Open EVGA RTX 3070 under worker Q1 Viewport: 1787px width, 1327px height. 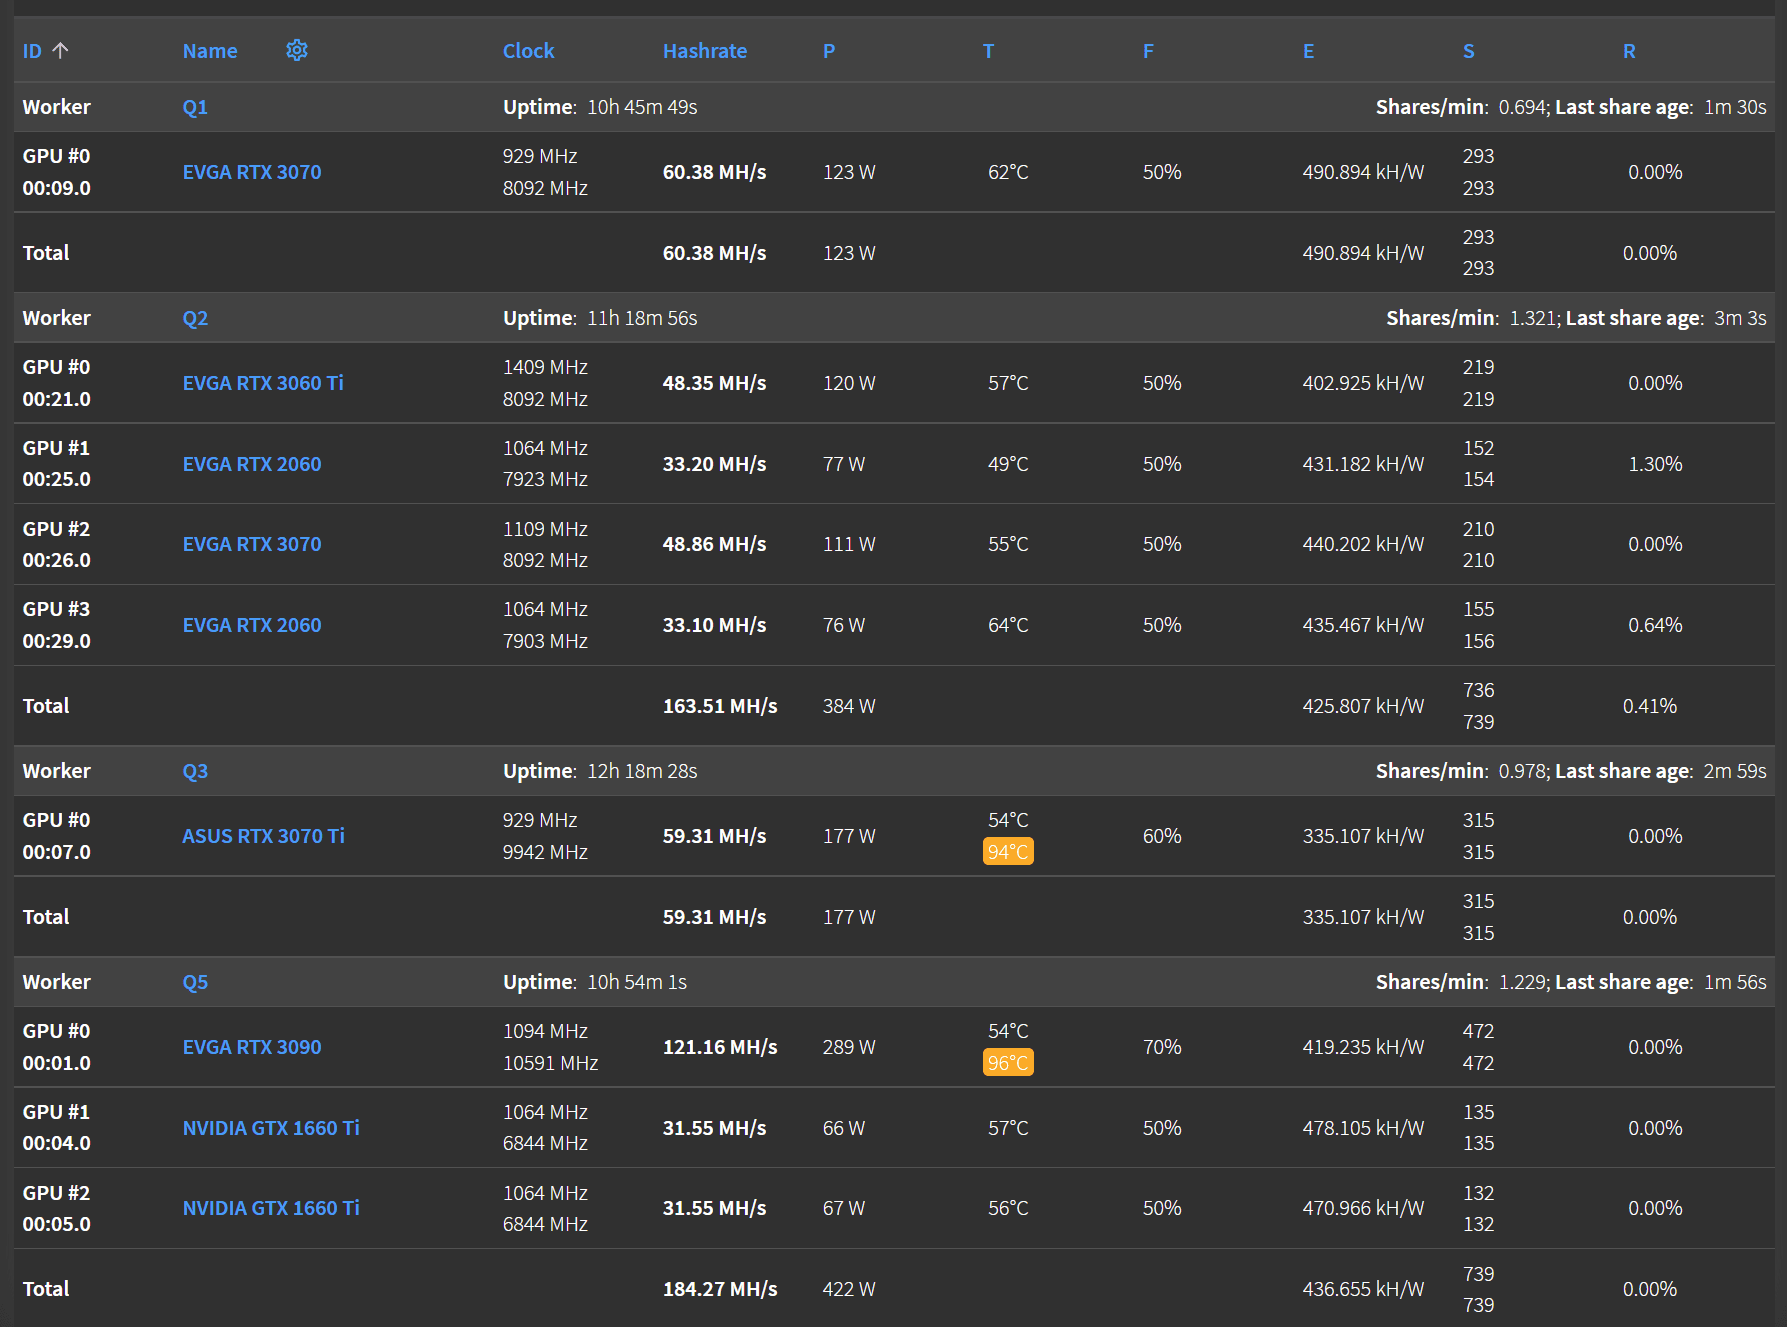click(252, 172)
